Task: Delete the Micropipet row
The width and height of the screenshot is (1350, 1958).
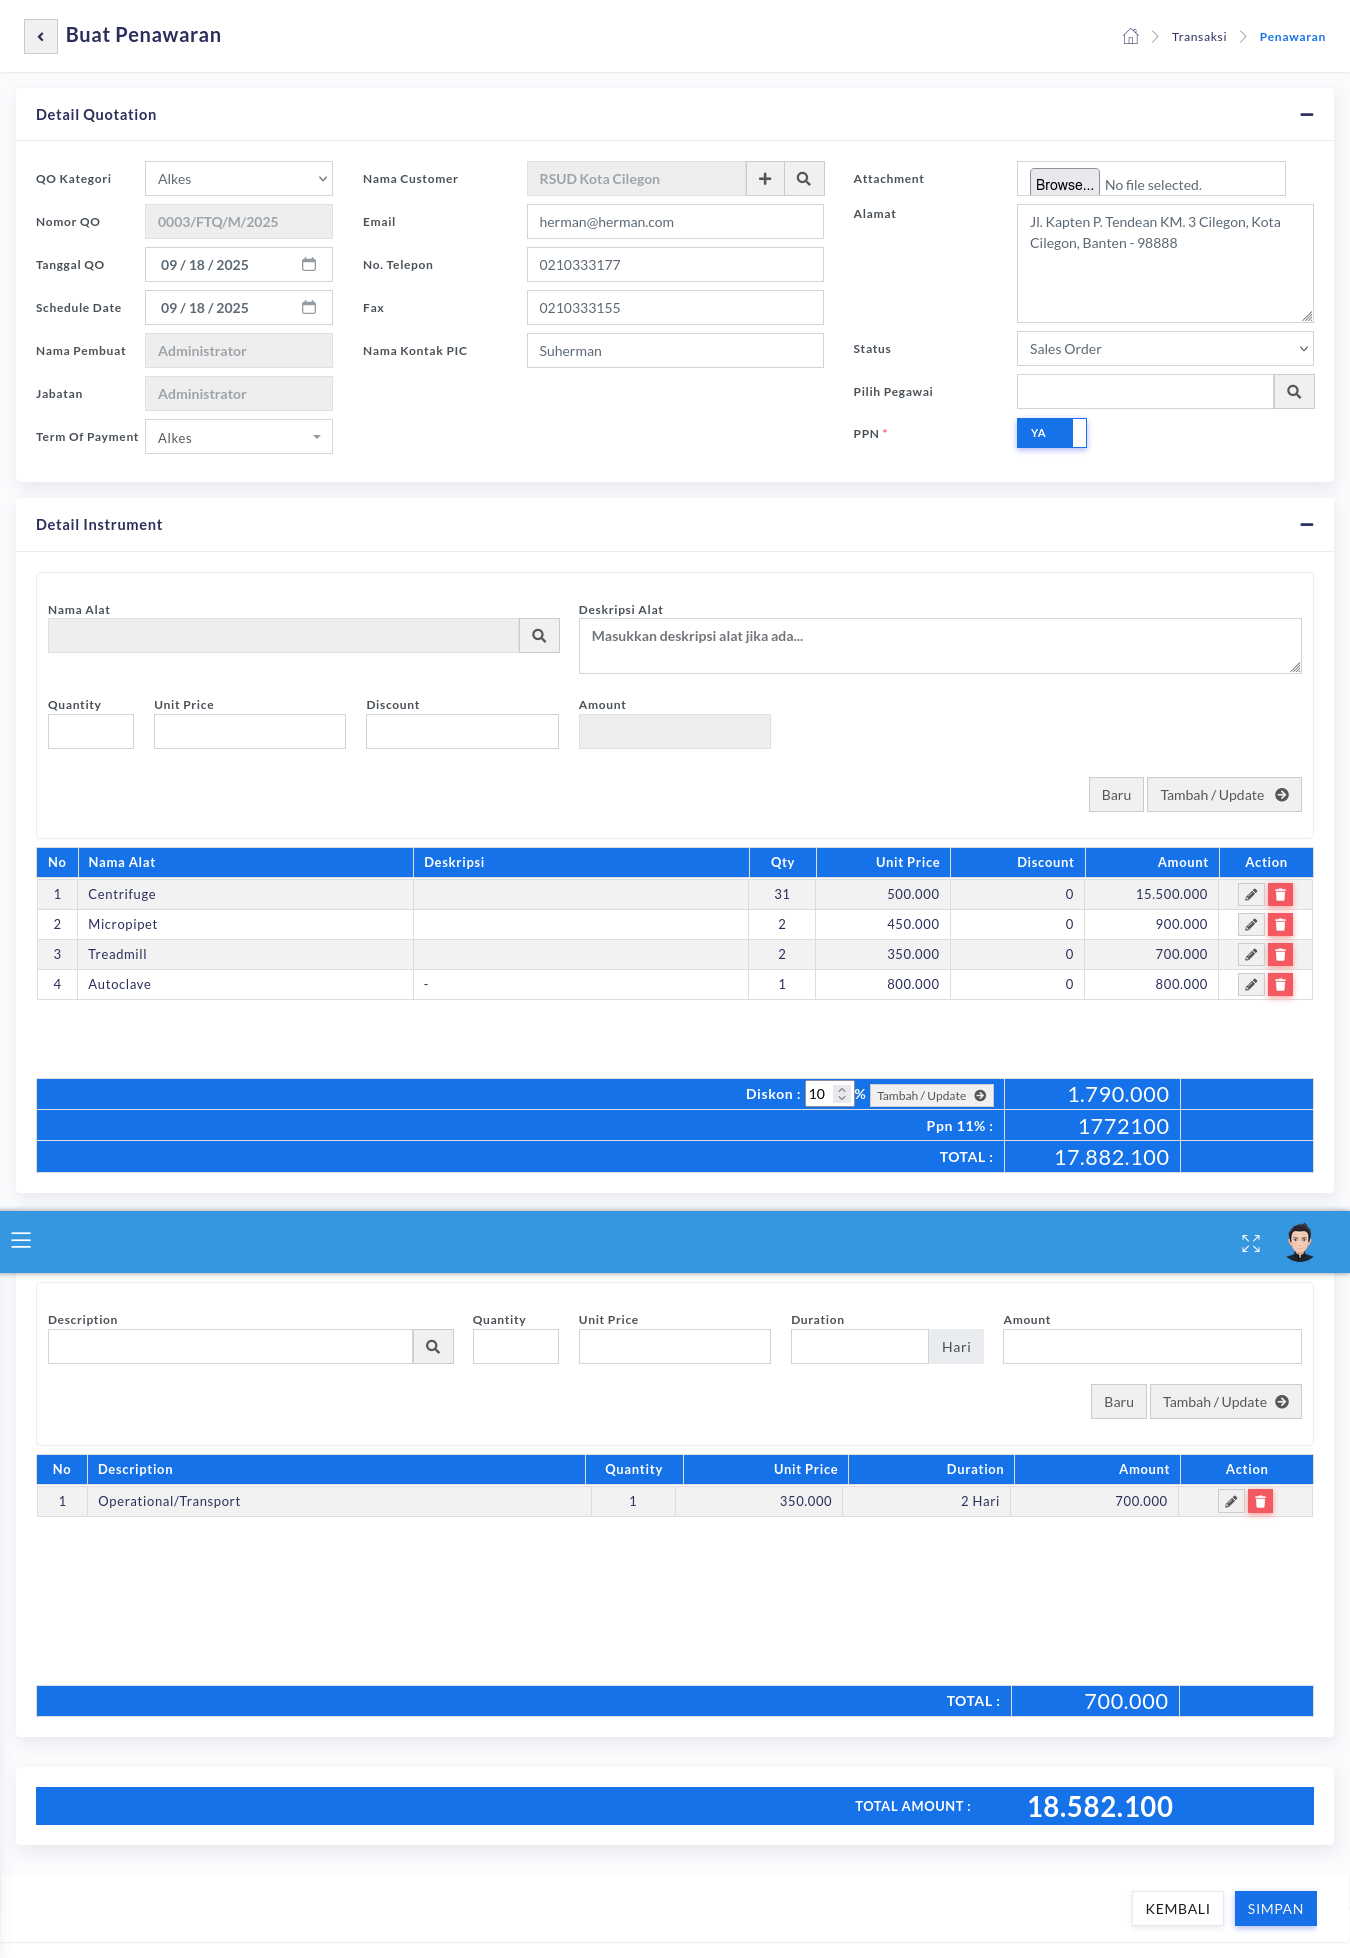Action: tap(1280, 925)
